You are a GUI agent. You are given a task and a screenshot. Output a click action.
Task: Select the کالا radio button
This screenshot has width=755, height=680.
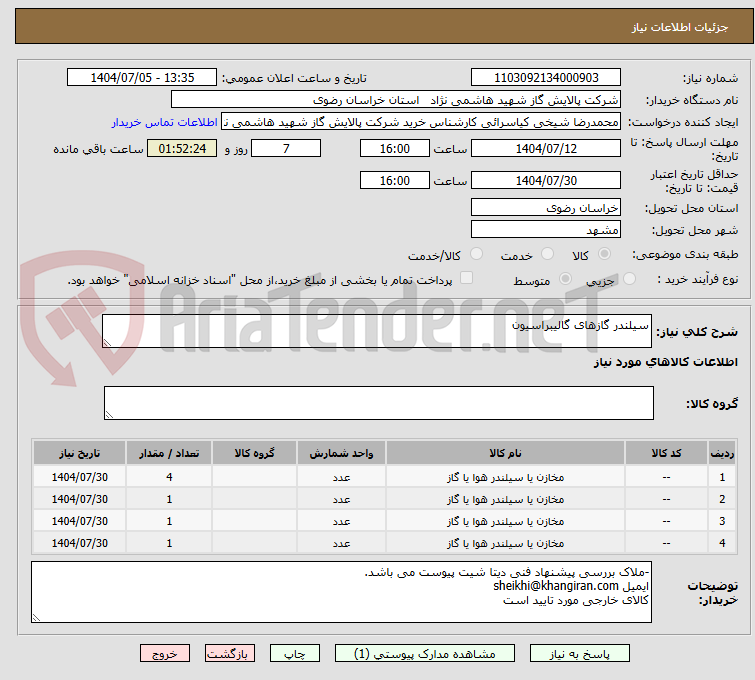pyautogui.click(x=604, y=254)
